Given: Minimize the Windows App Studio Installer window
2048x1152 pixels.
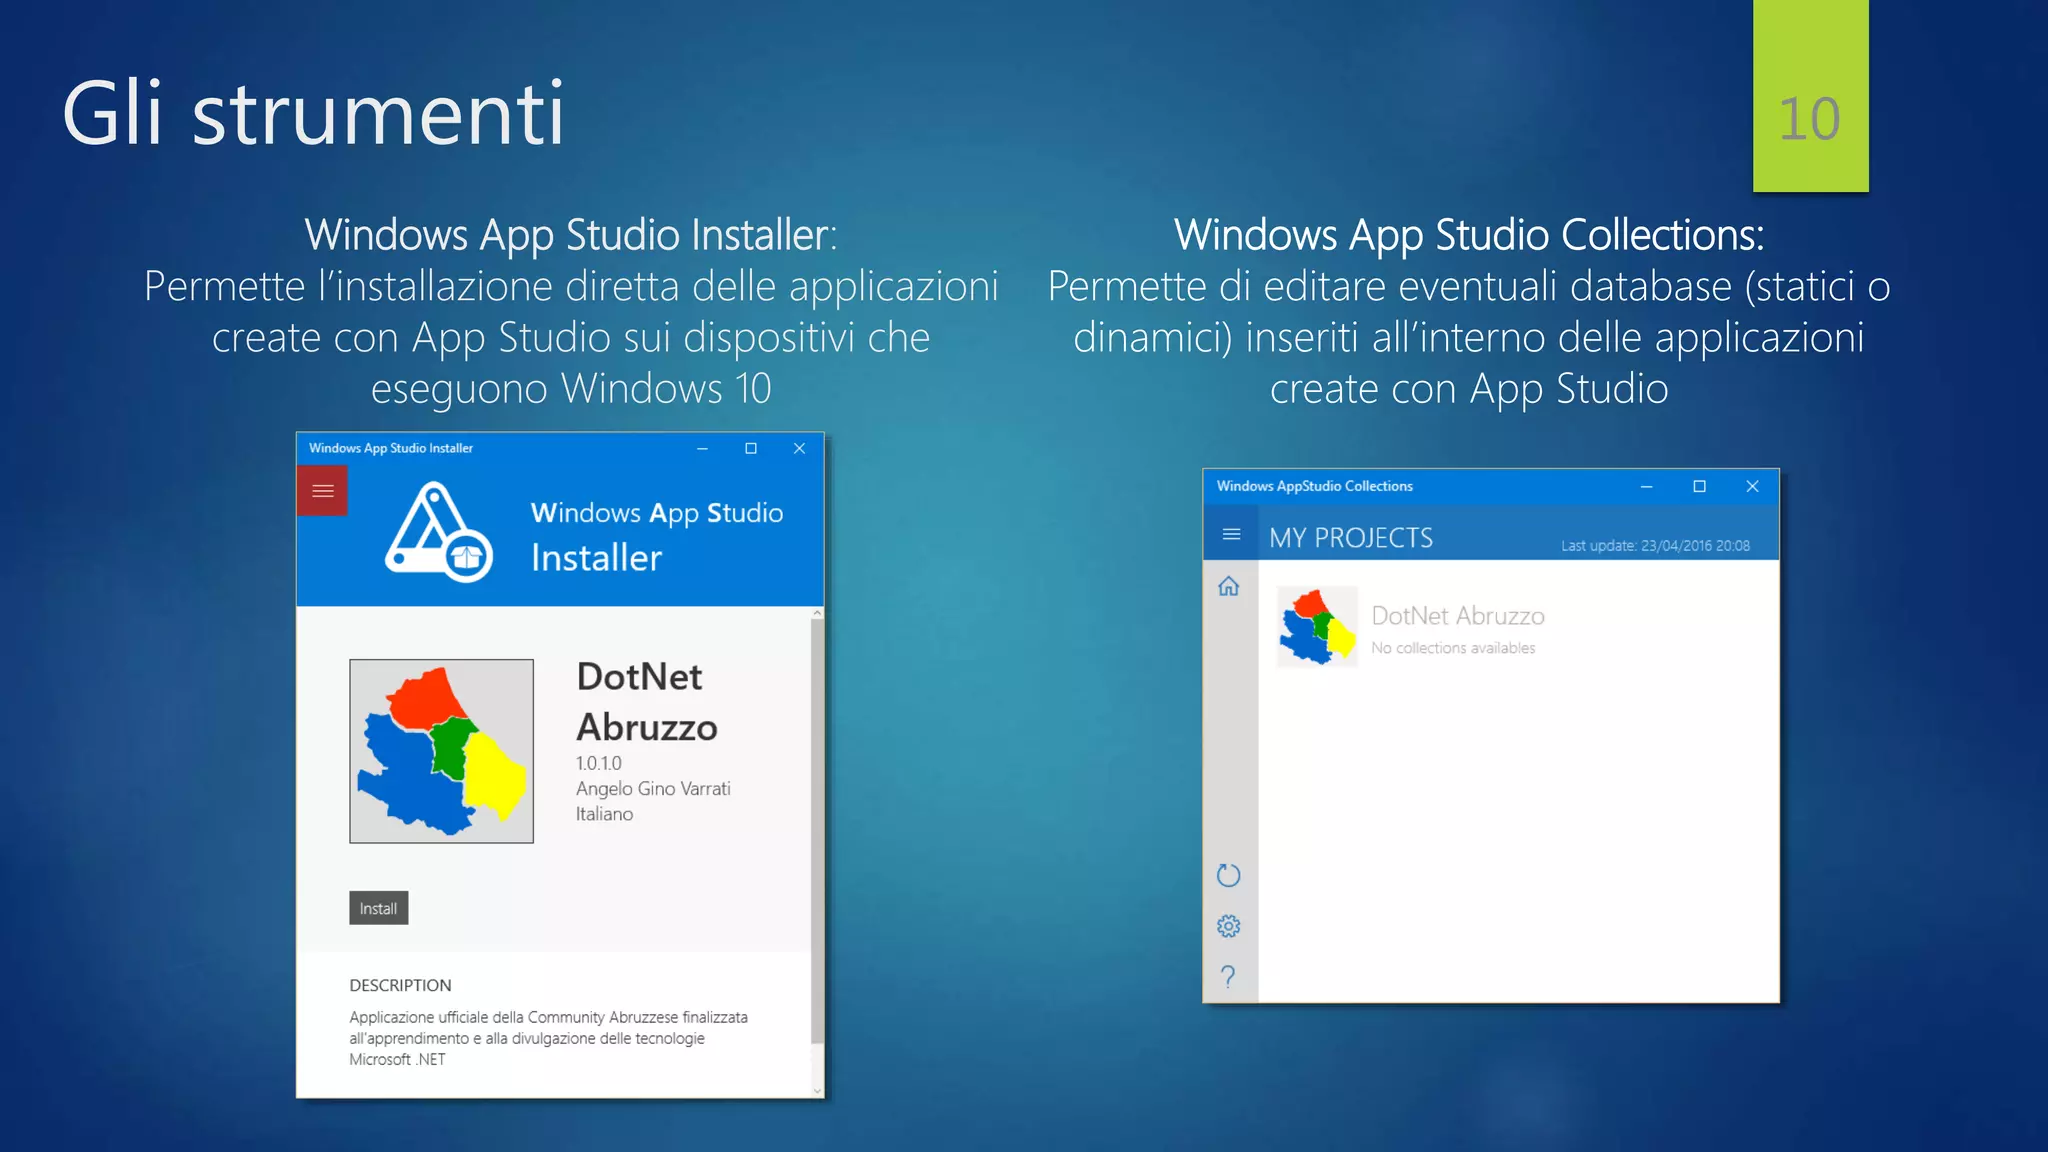Looking at the screenshot, I should pyautogui.click(x=703, y=449).
